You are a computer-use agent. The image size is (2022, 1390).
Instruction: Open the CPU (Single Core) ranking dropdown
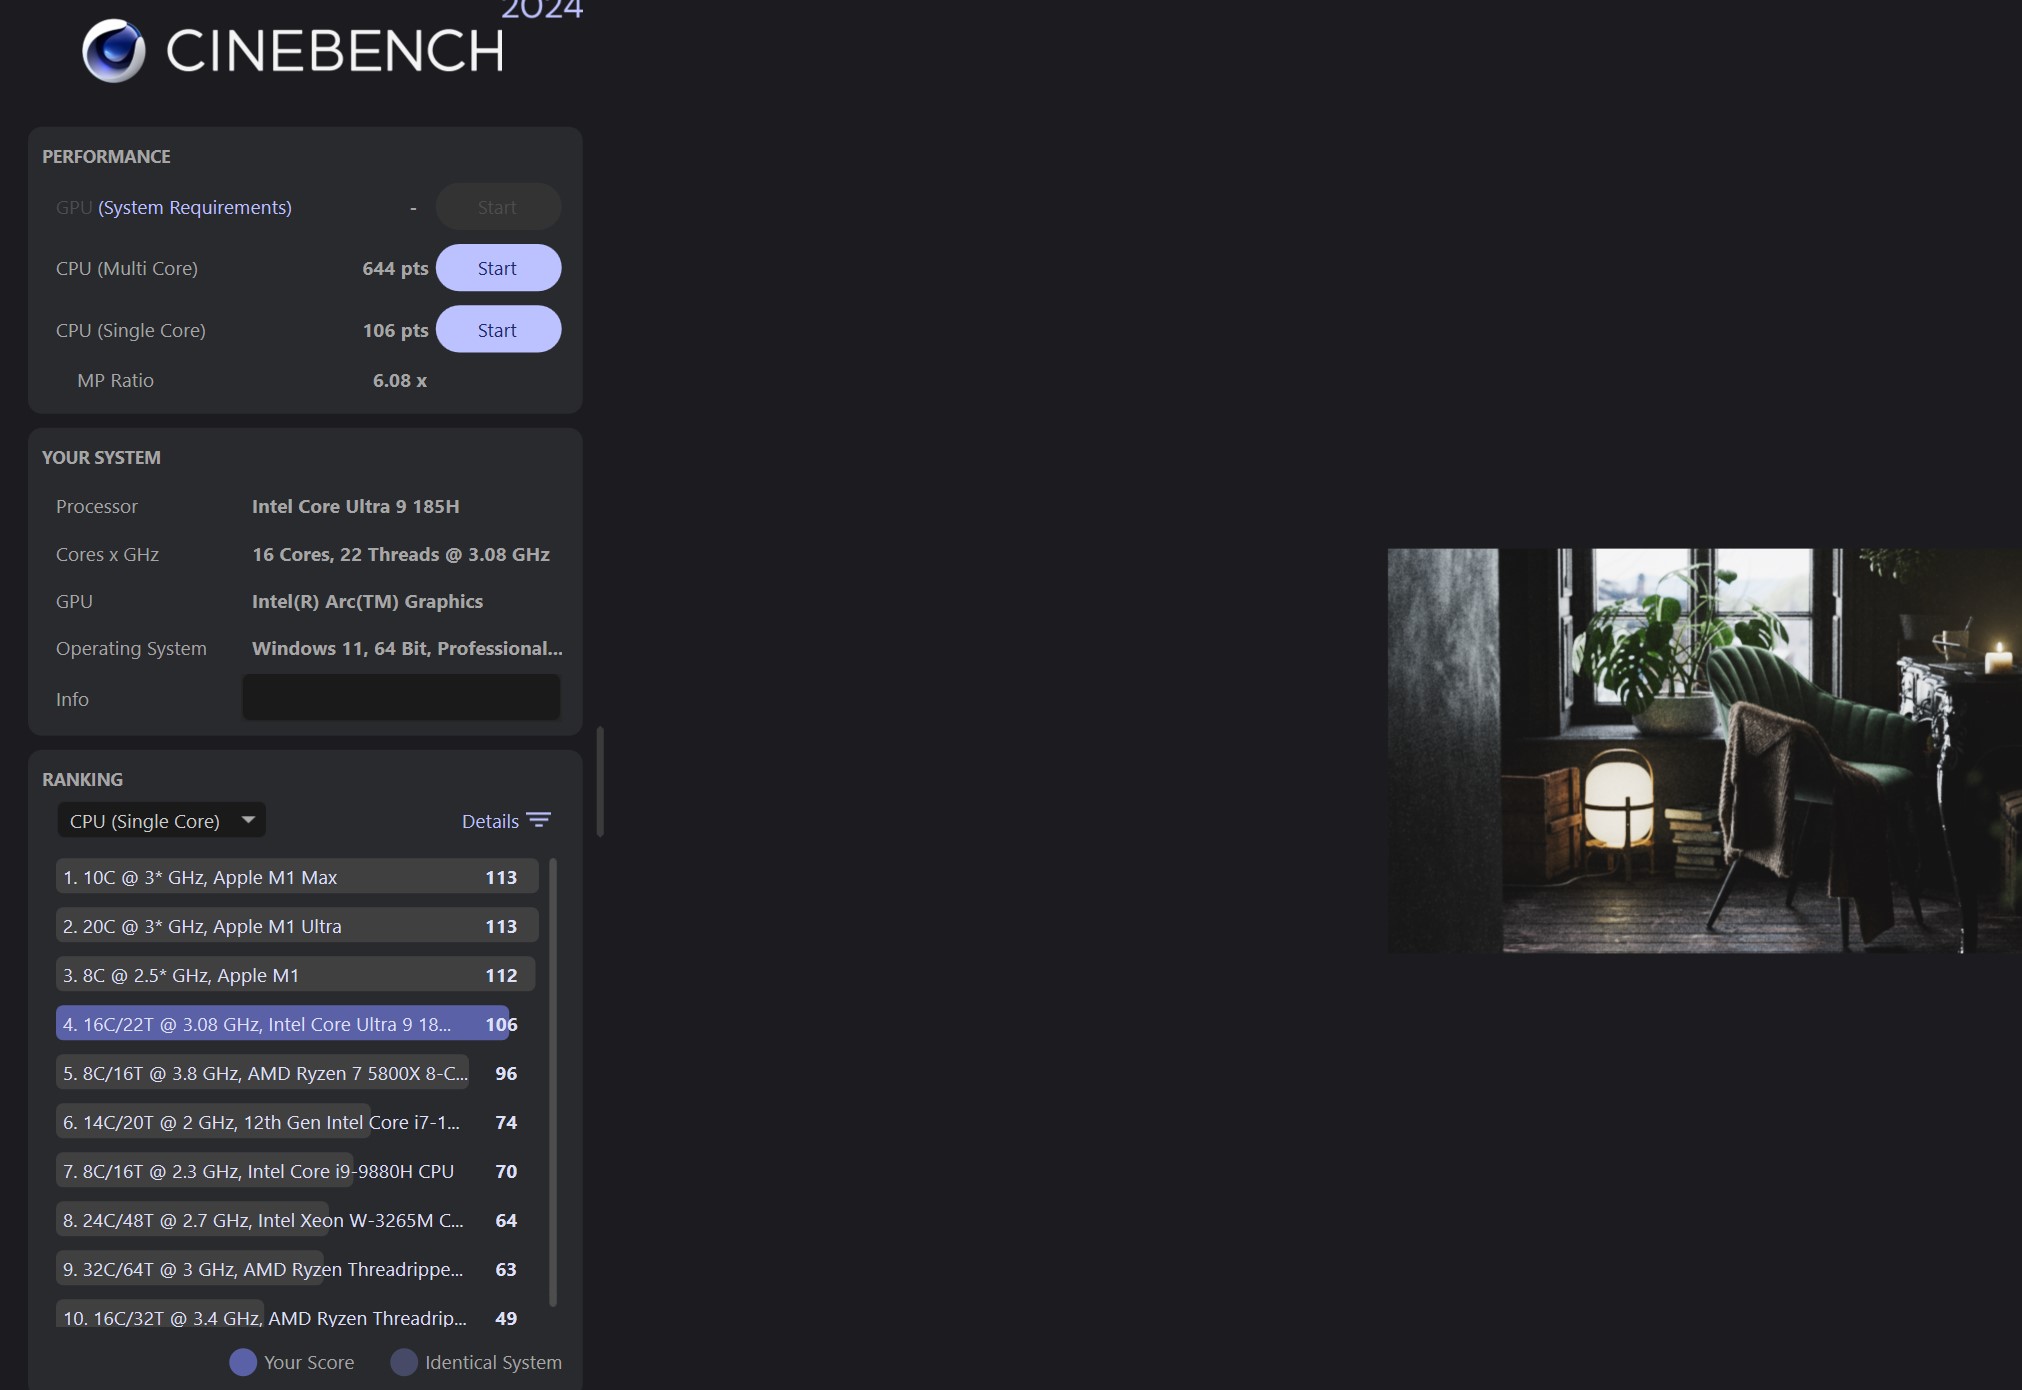162,821
